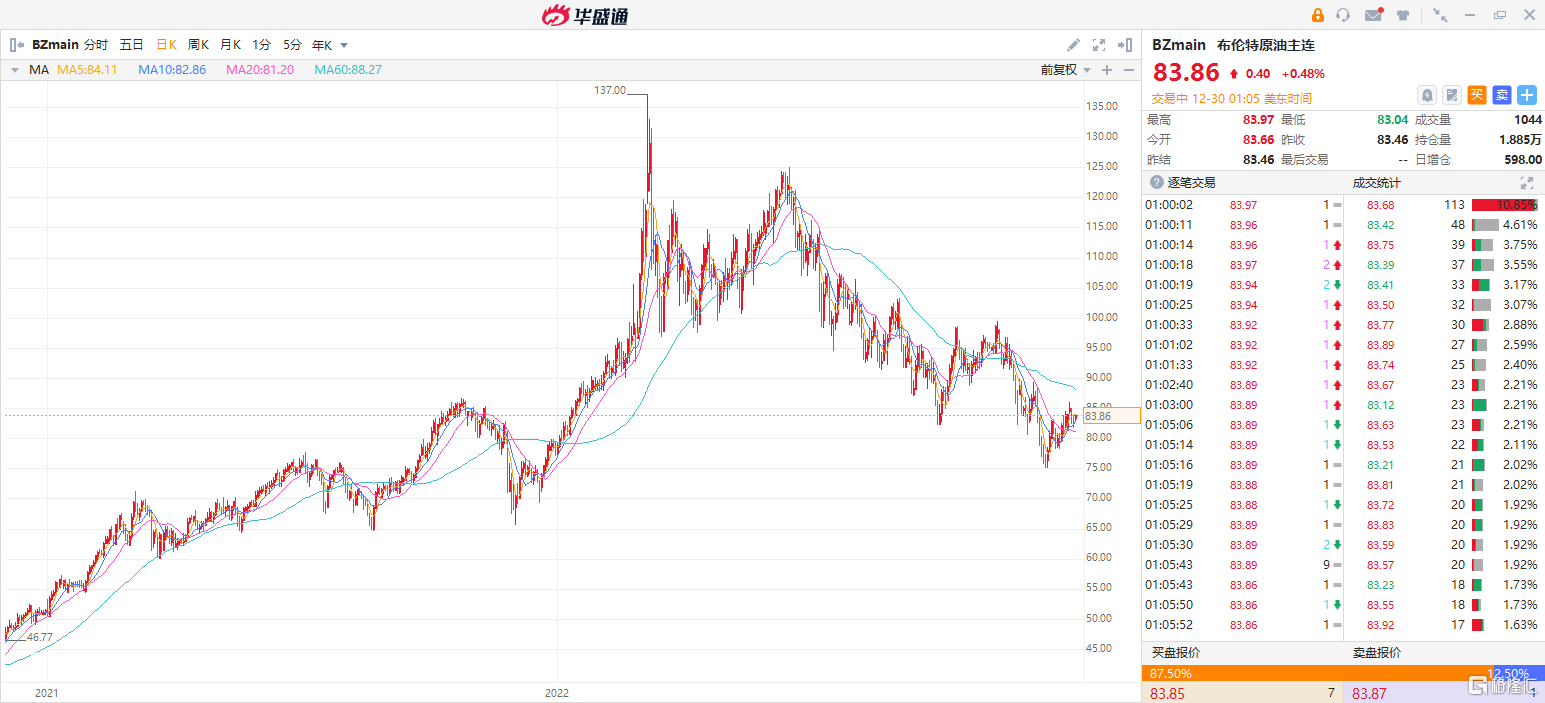Image resolution: width=1545 pixels, height=703 pixels.
Task: Toggle the trade lock icon
Action: click(1317, 15)
